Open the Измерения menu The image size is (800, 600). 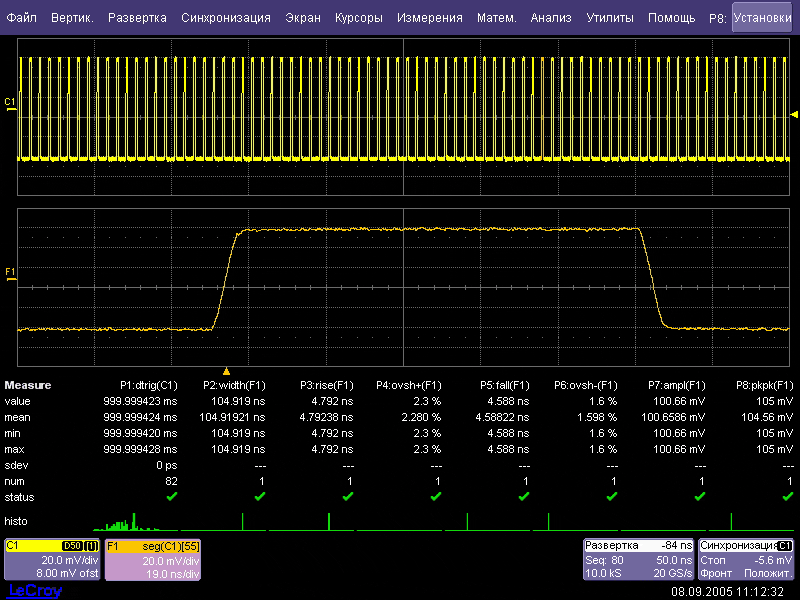coord(429,18)
